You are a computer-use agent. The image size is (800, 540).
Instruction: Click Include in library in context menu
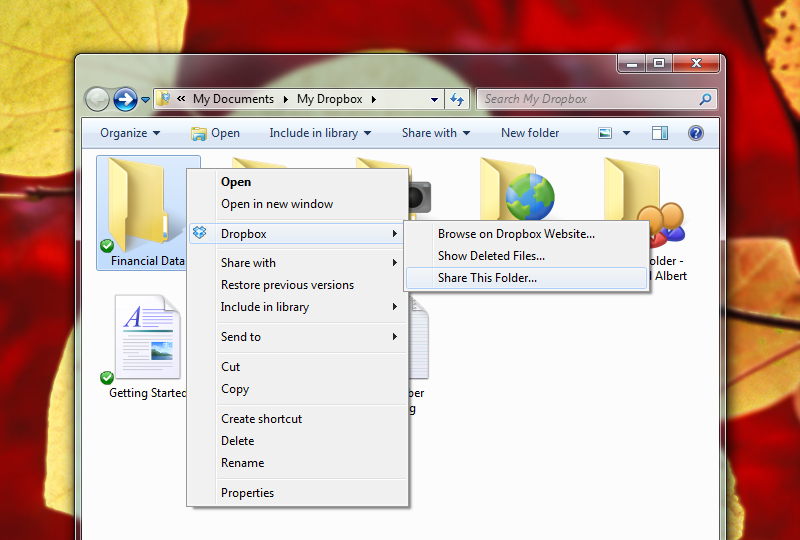298,307
